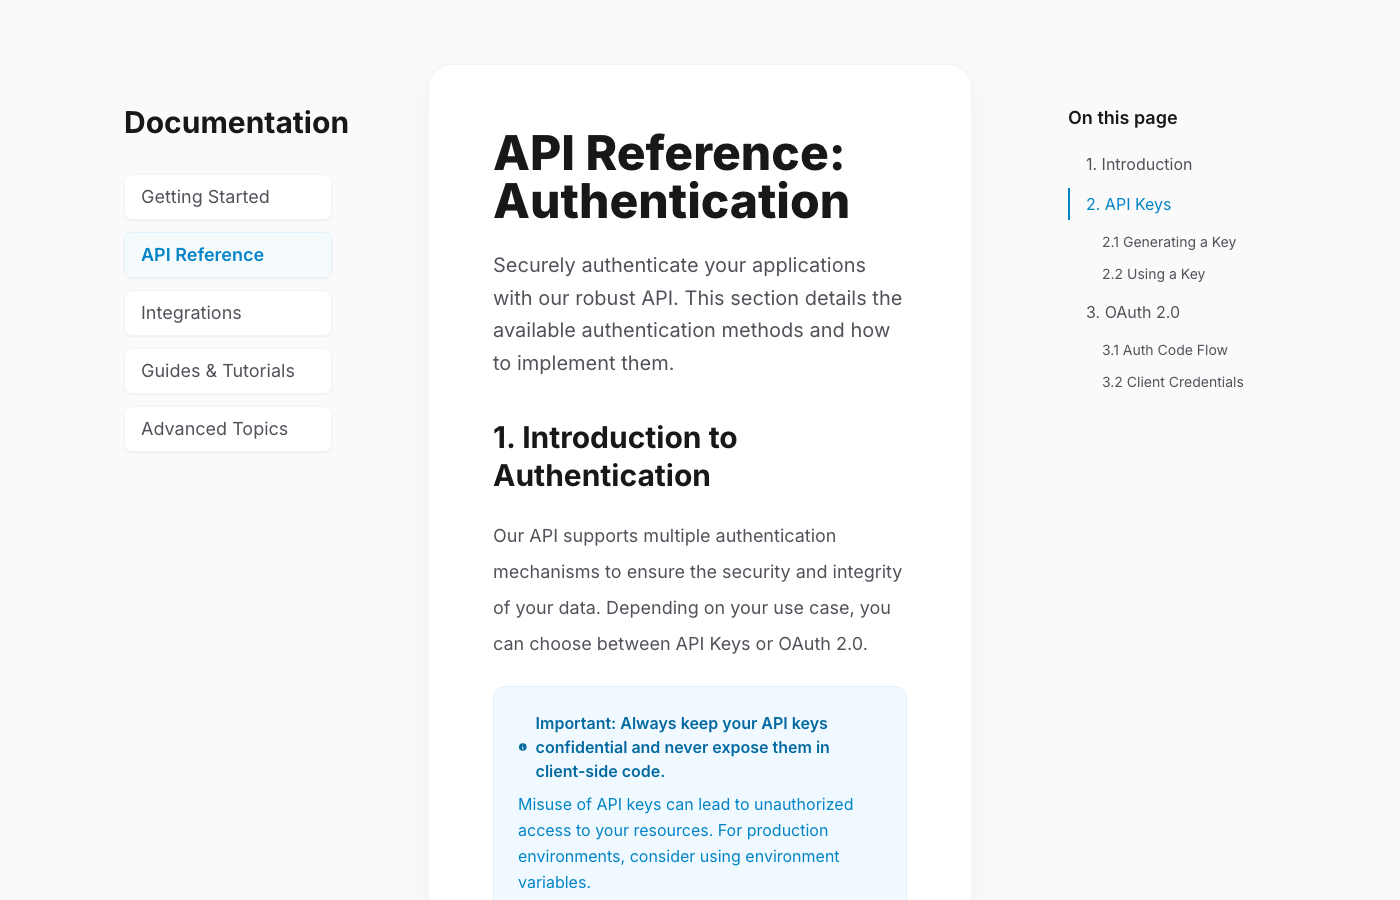This screenshot has height=900, width=1400.
Task: Open the Client Credentials subsection
Action: (1172, 382)
